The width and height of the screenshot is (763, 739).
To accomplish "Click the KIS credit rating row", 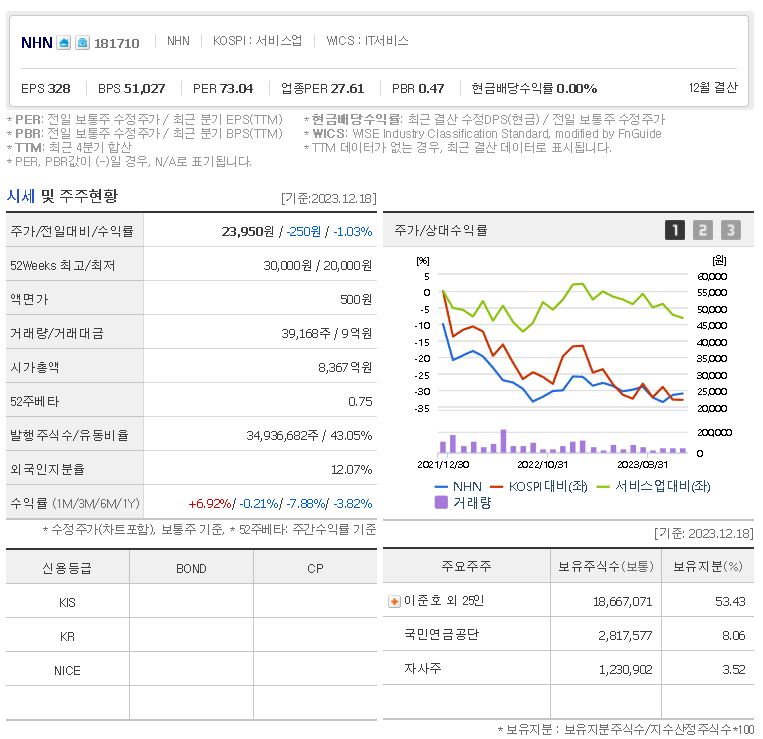I will pos(191,602).
